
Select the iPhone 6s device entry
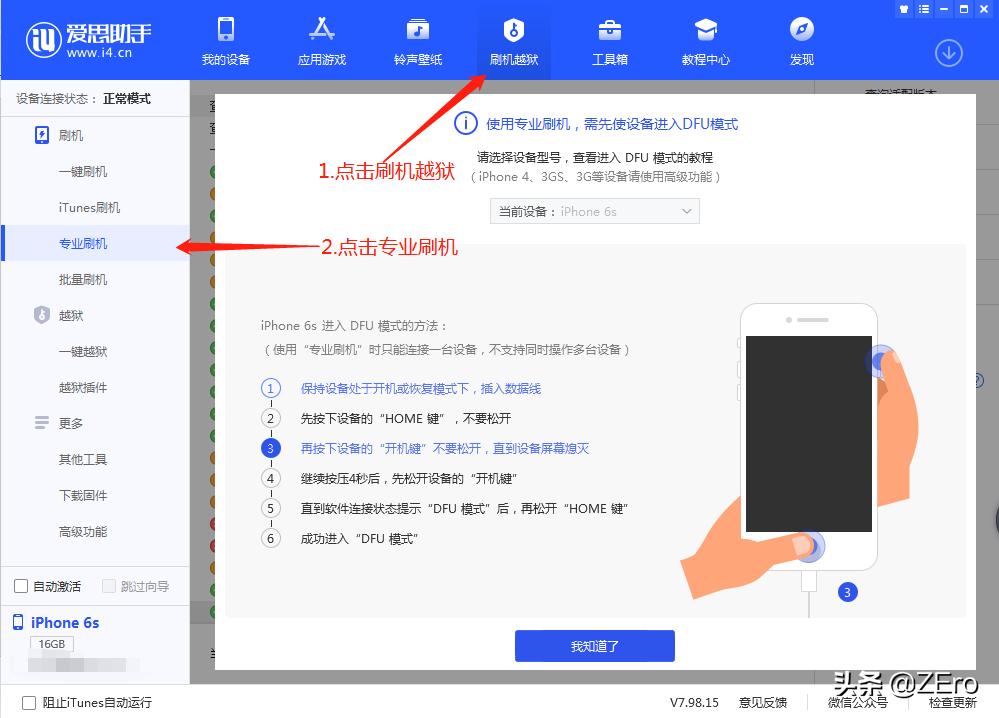(x=62, y=623)
